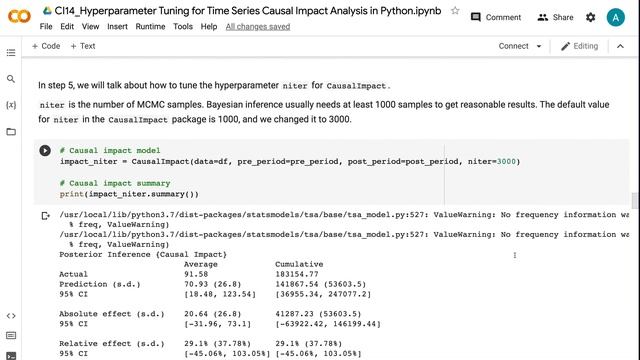Open the Edit menu
Viewport: 640px width, 360px height.
[x=67, y=27]
